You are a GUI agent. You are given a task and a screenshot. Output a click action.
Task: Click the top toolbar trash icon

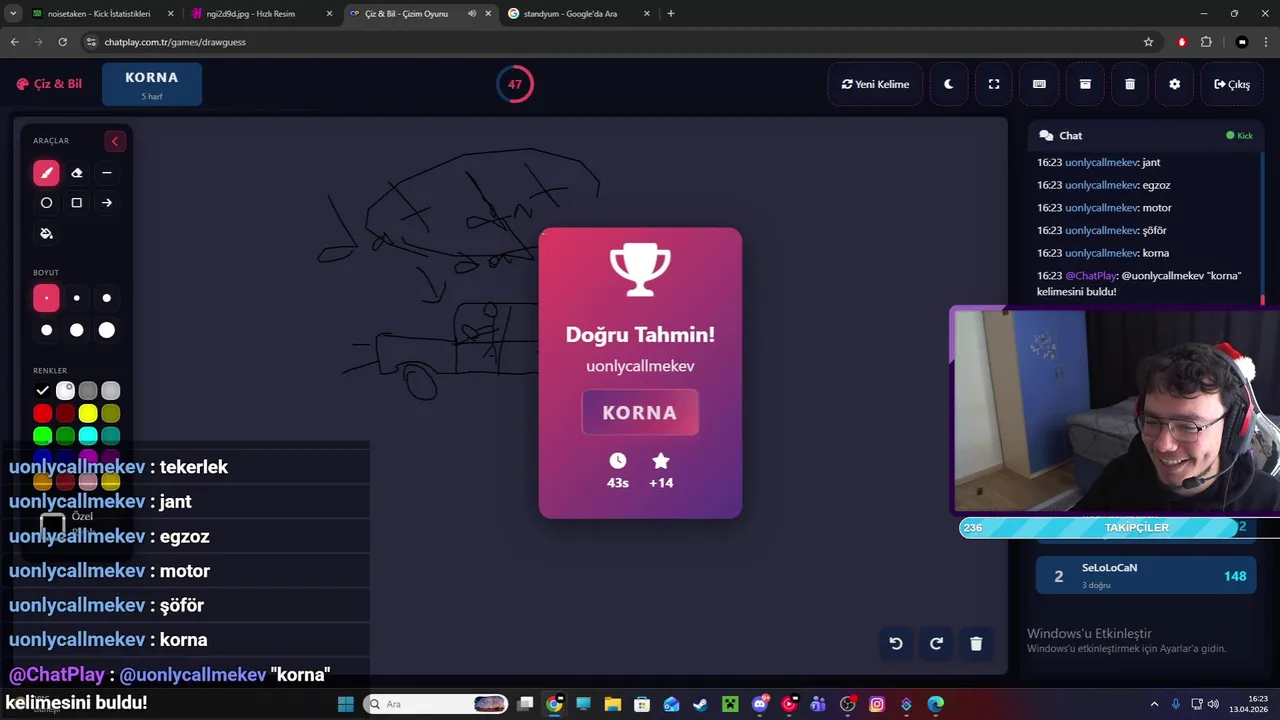1130,84
